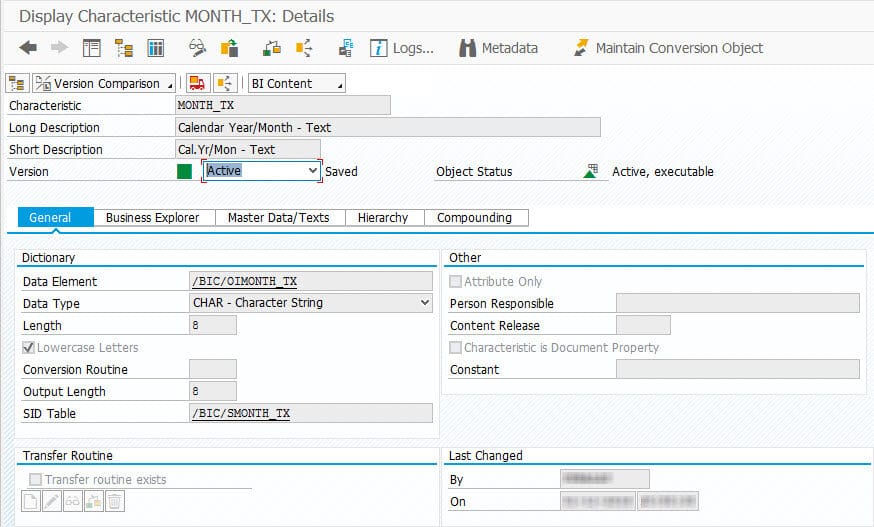Image resolution: width=874 pixels, height=527 pixels.
Task: Enable the Attribute Only checkbox
Action: pos(456,282)
